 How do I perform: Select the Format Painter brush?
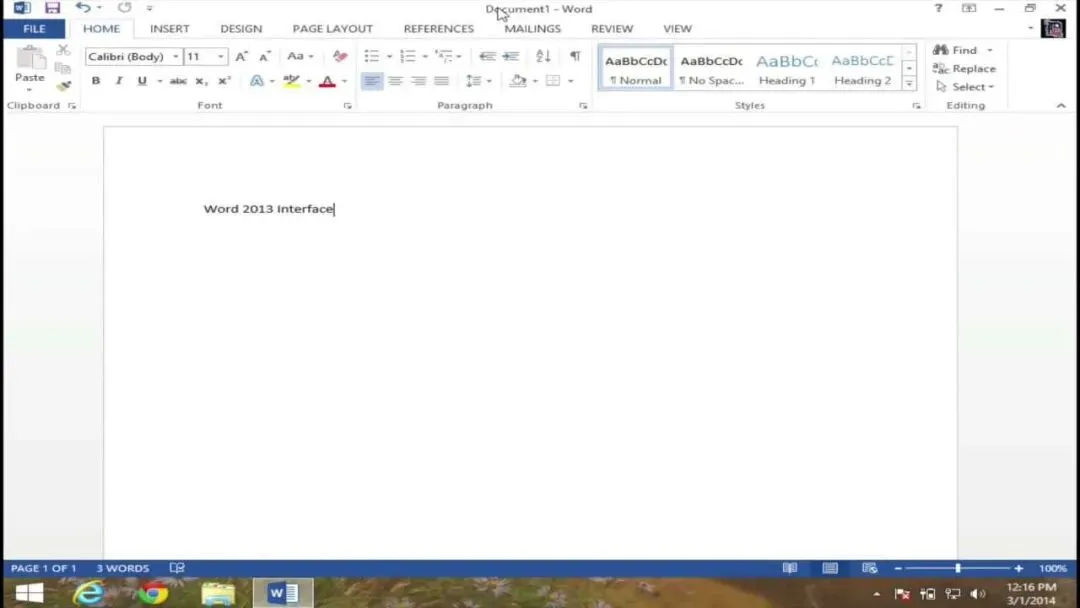(x=63, y=86)
